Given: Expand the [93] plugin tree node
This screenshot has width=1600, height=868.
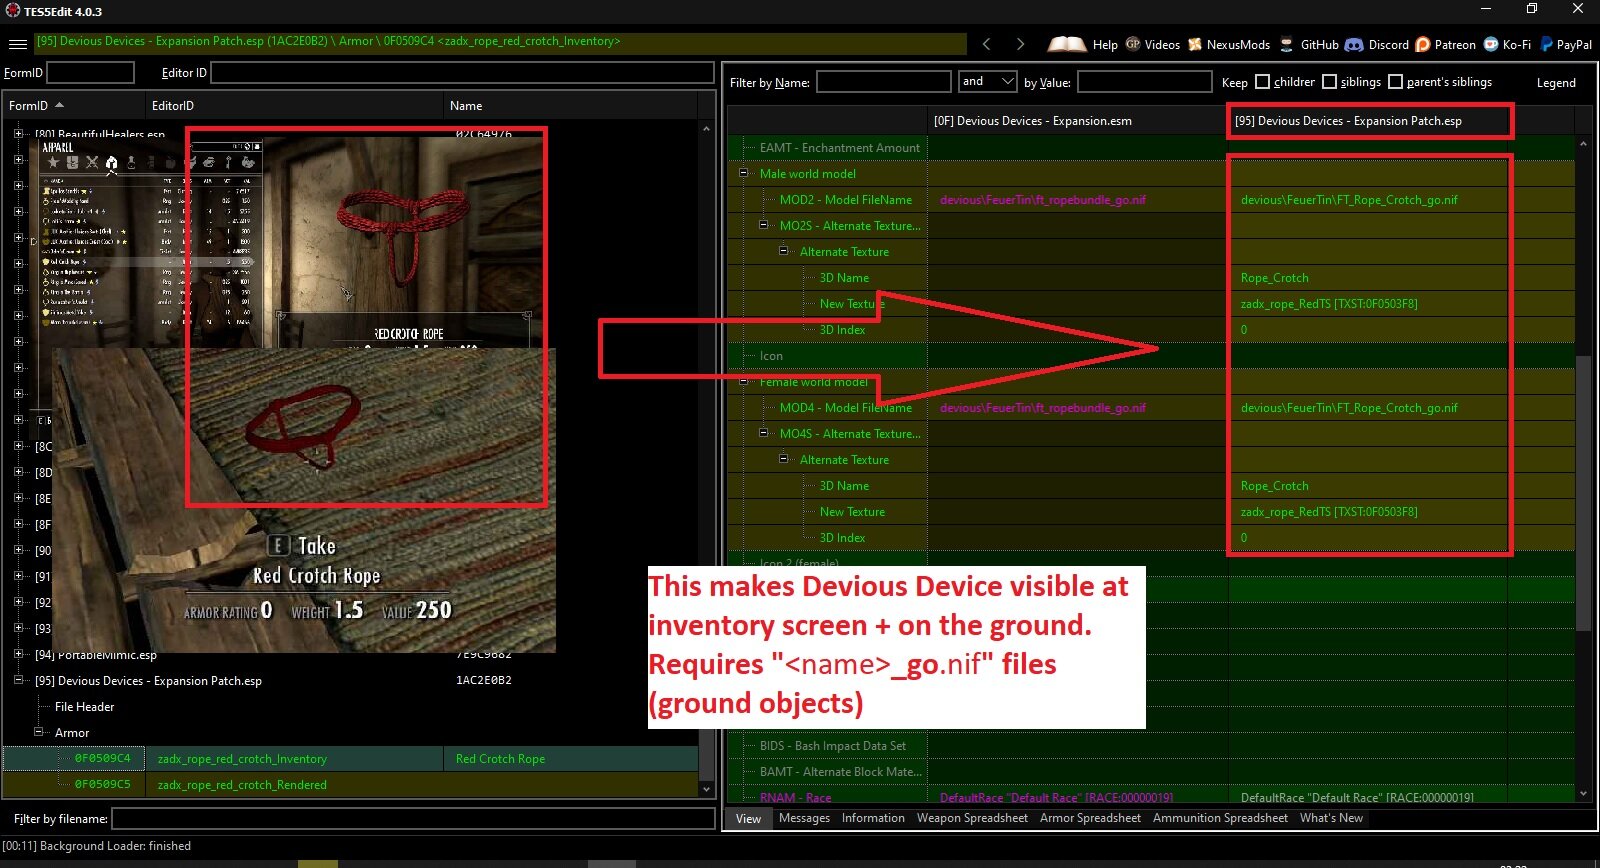Looking at the screenshot, I should [19, 628].
